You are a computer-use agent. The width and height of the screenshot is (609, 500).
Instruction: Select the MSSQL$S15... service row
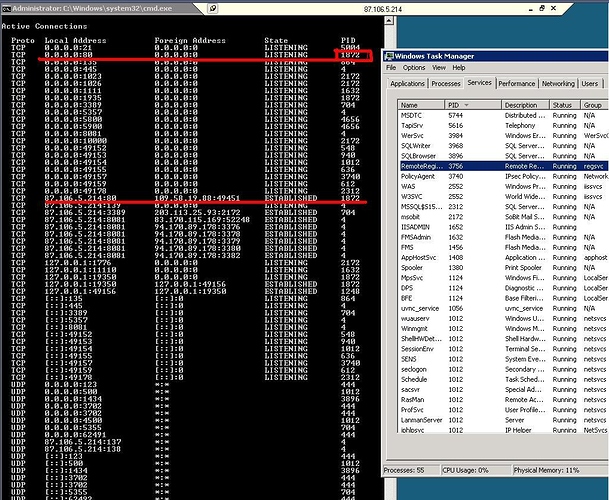503,207
